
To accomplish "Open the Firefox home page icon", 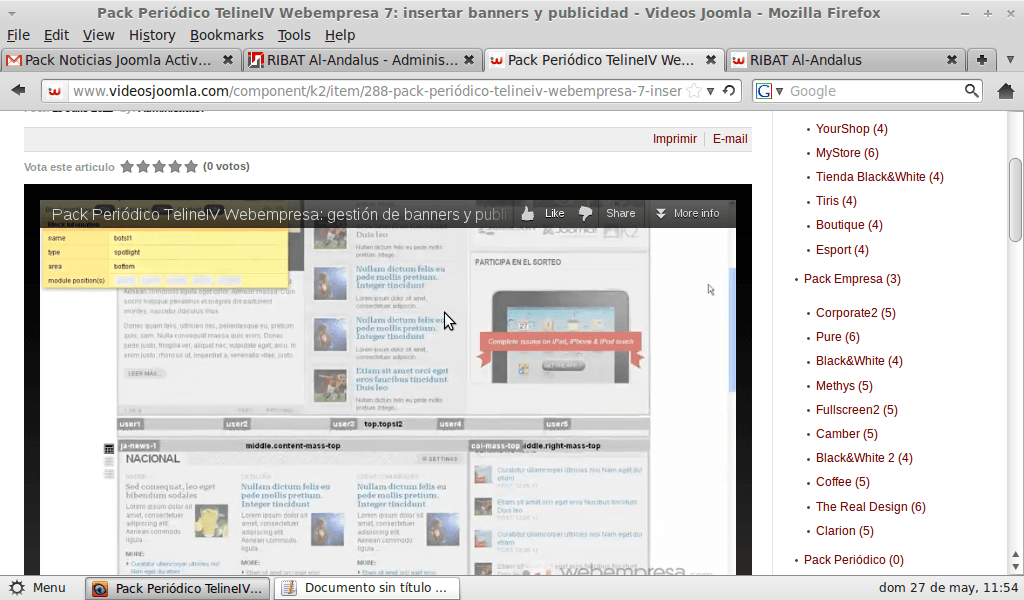I will pyautogui.click(x=1006, y=91).
